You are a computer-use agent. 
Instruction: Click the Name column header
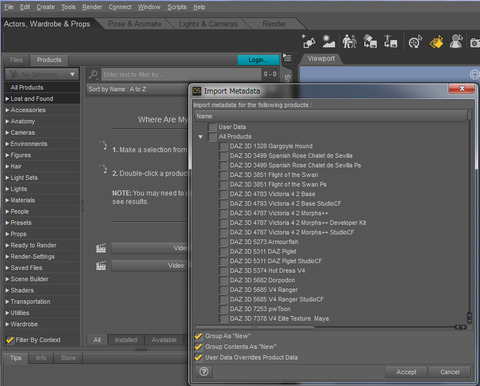pyautogui.click(x=331, y=116)
